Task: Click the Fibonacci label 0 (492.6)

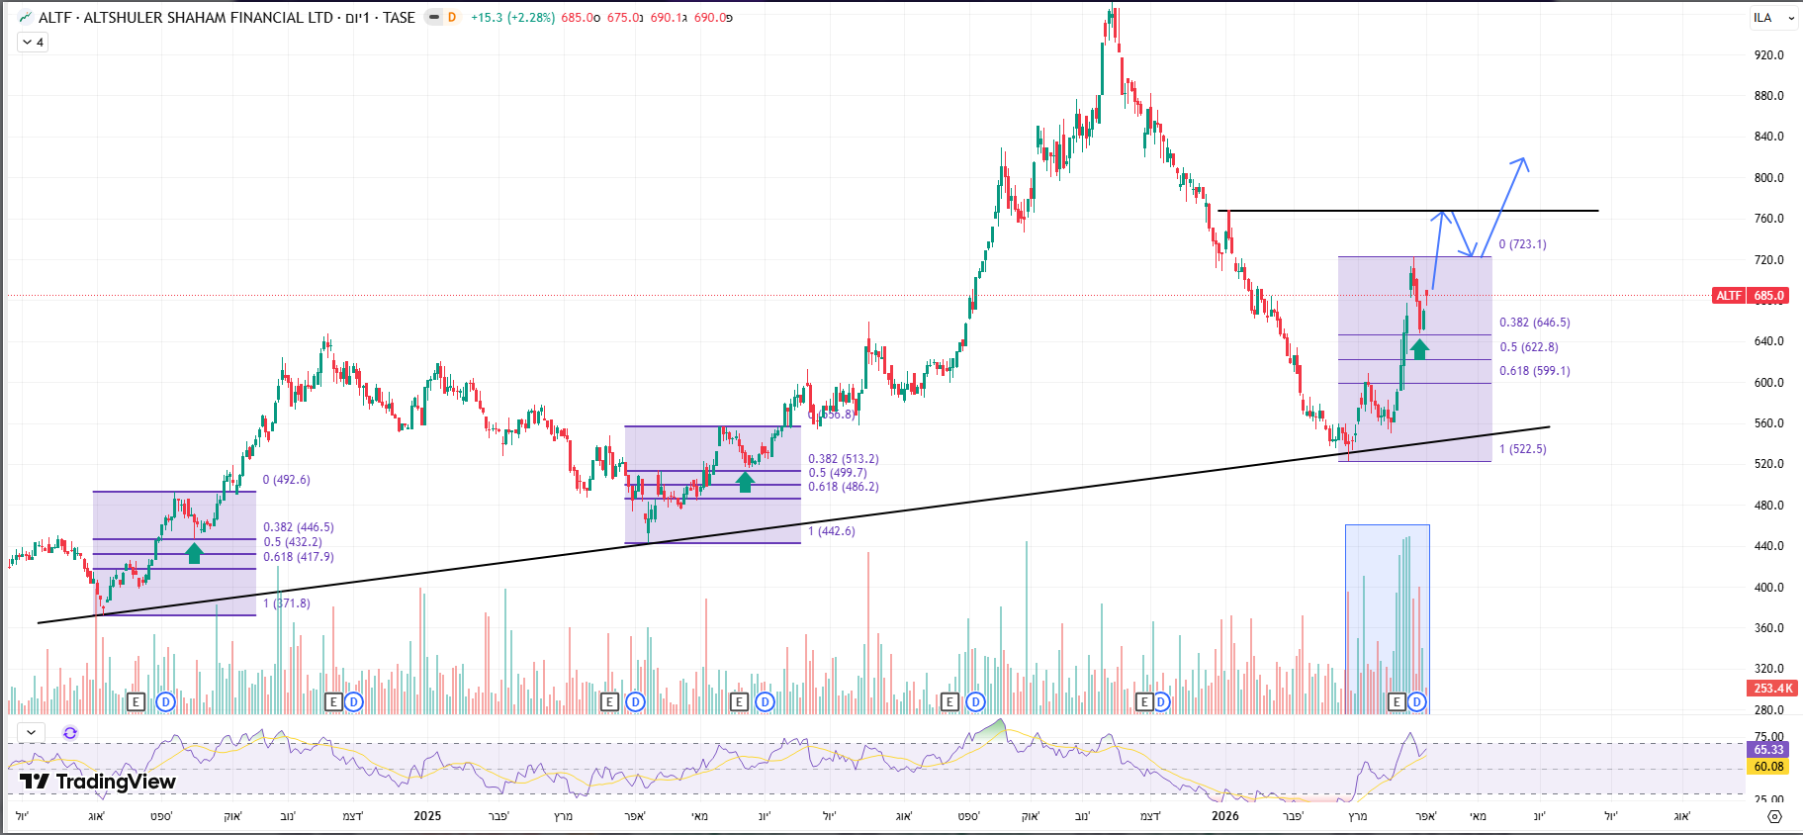Action: click(286, 479)
